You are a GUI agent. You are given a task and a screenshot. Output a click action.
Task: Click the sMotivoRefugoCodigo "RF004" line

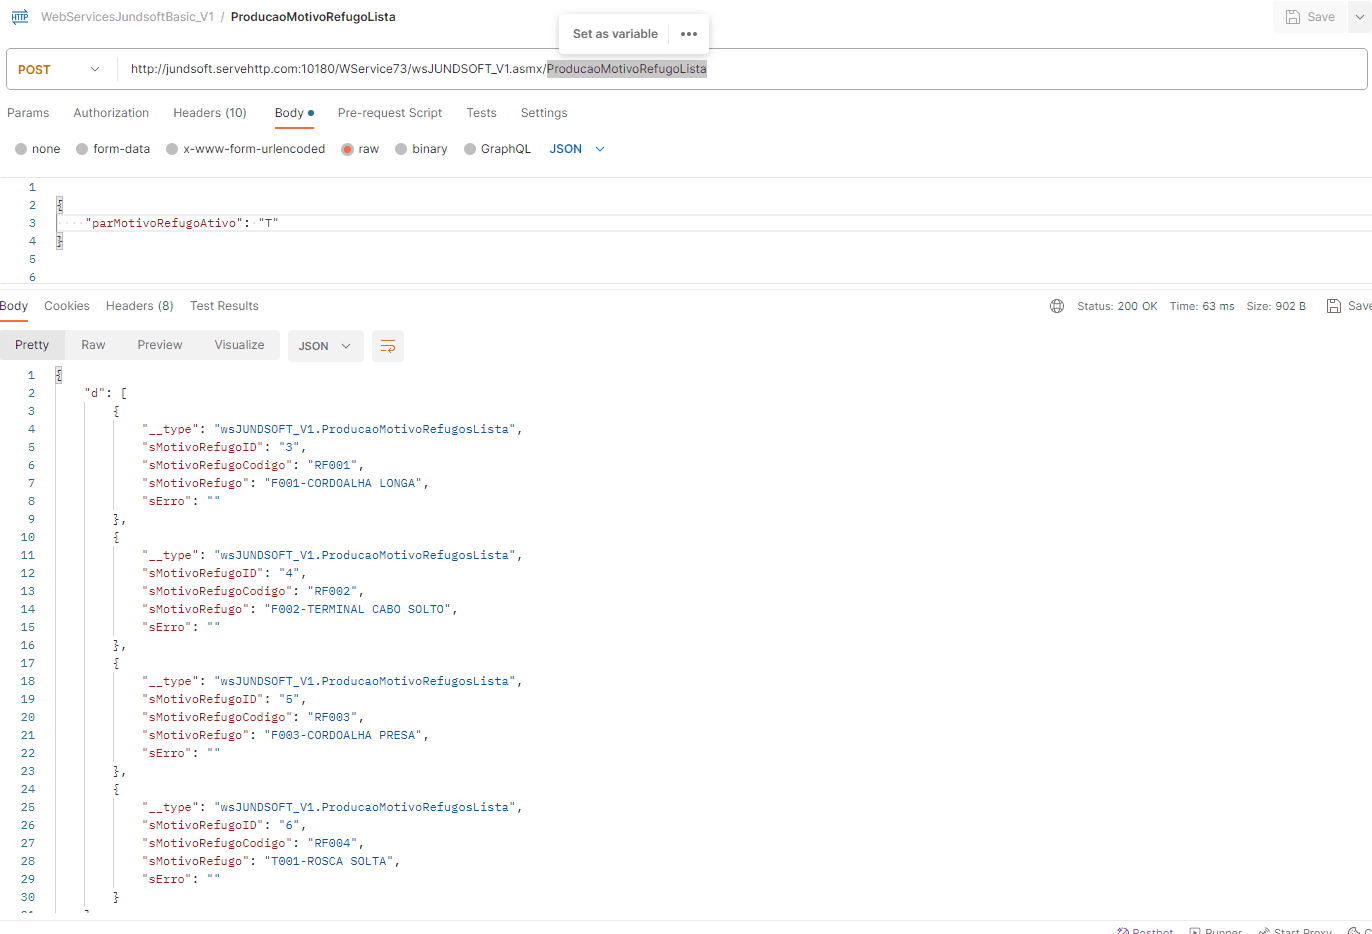[x=253, y=843]
